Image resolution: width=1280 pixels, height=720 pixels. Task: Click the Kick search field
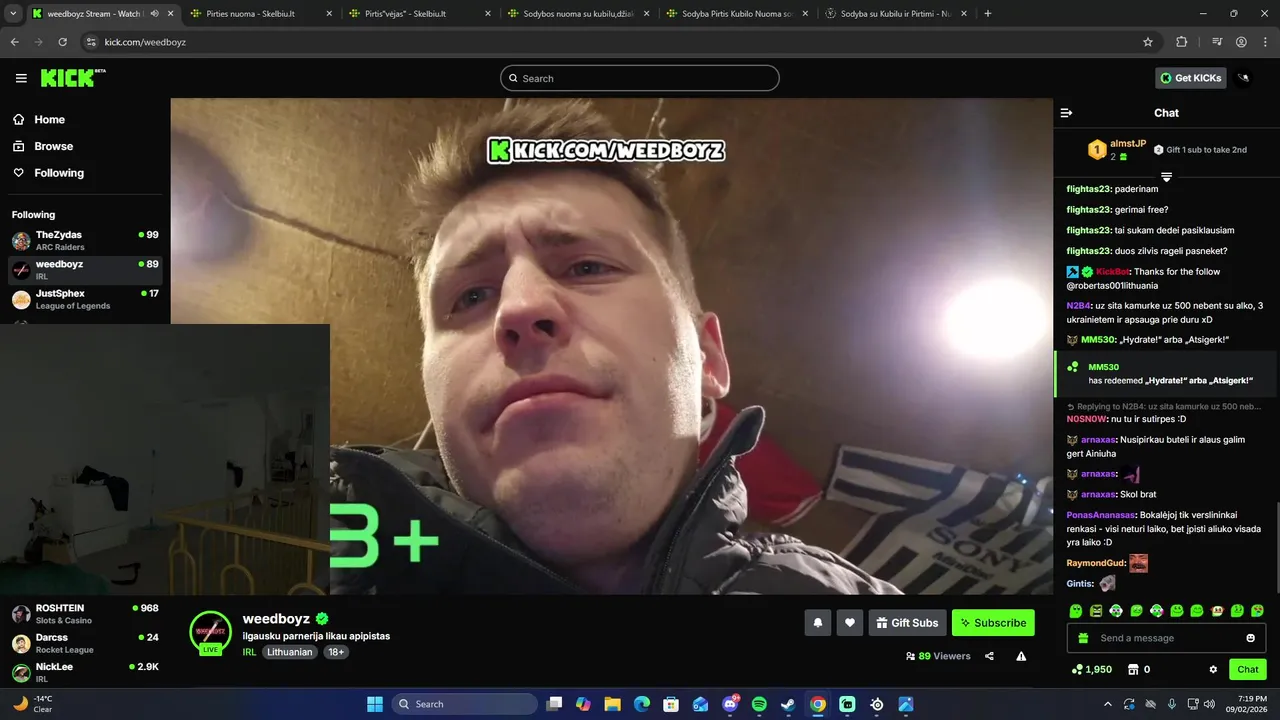[640, 78]
